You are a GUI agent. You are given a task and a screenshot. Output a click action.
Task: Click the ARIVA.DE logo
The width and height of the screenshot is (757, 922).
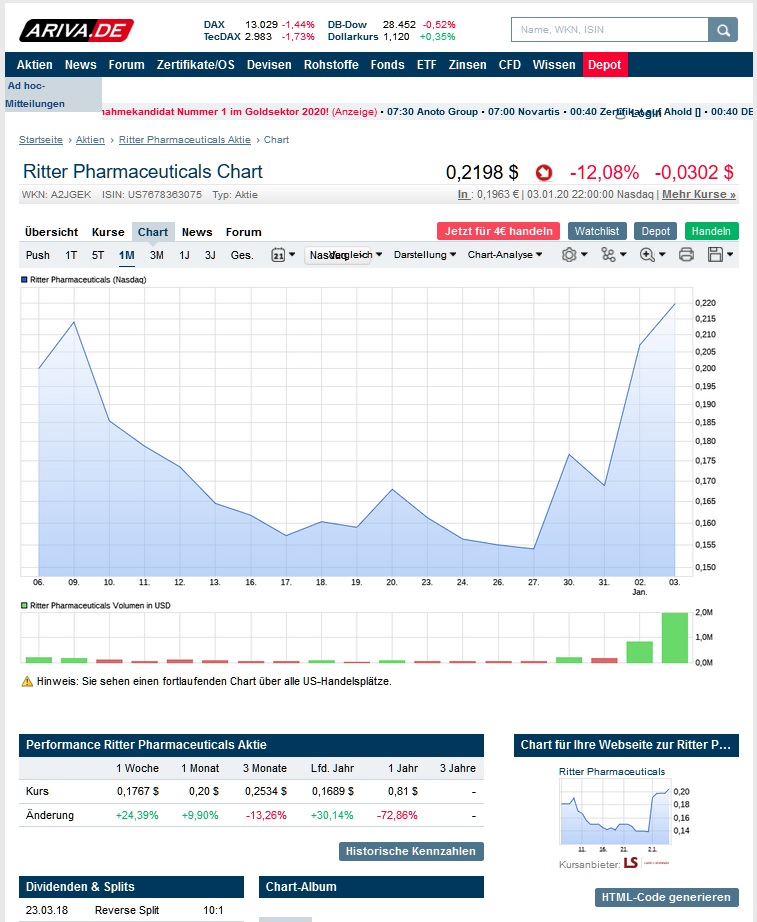pyautogui.click(x=76, y=30)
